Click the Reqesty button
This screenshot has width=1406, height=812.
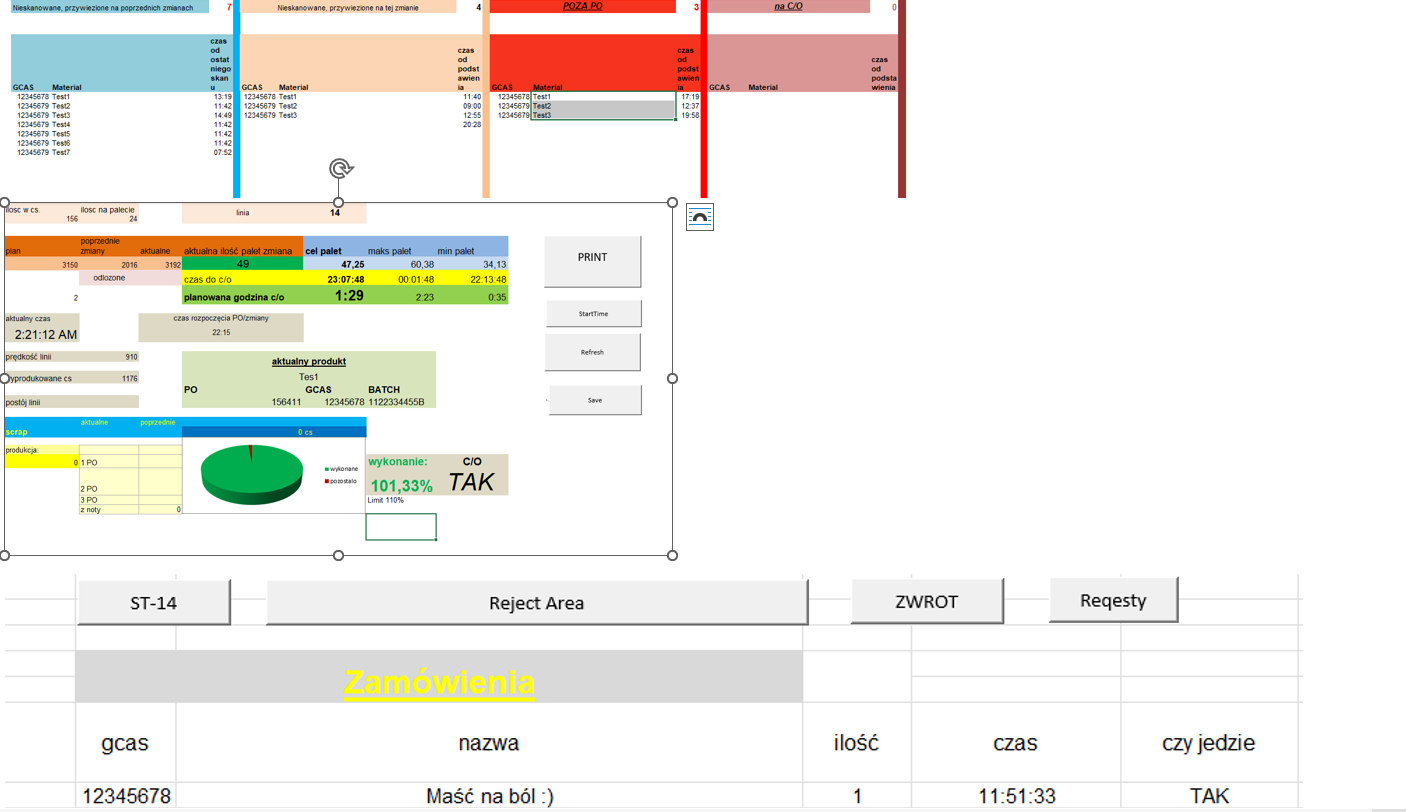click(x=1113, y=600)
